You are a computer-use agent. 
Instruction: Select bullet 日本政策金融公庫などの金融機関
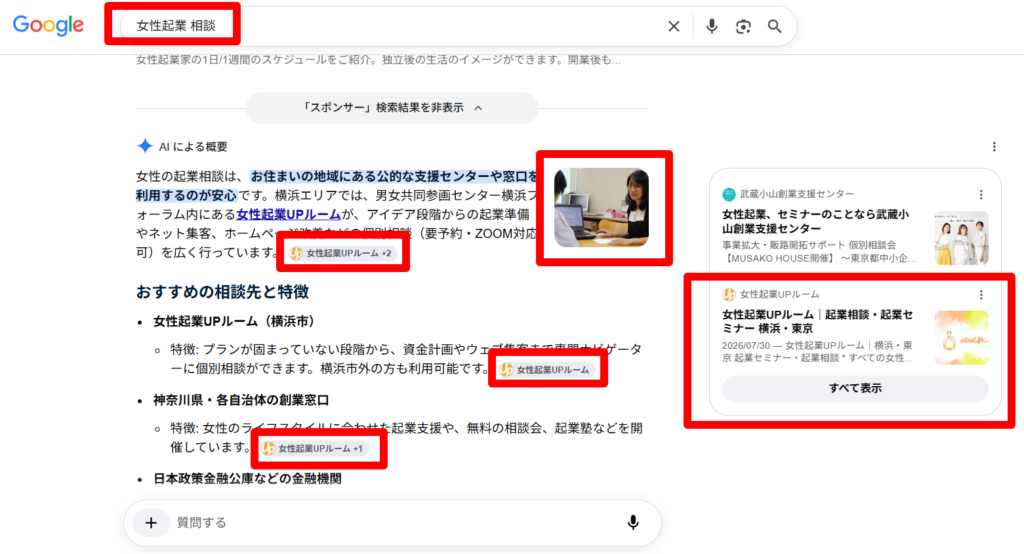pos(248,479)
